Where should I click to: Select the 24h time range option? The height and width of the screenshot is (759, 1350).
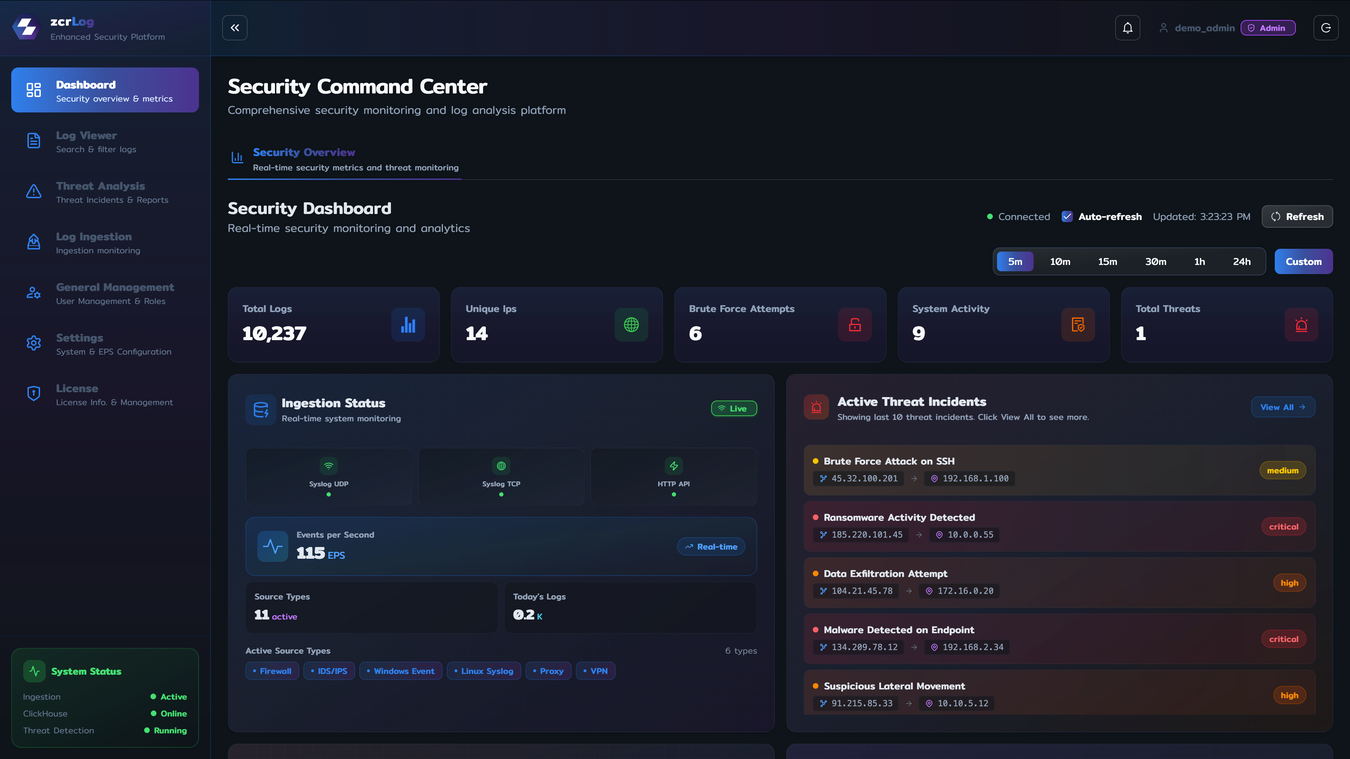point(1241,262)
